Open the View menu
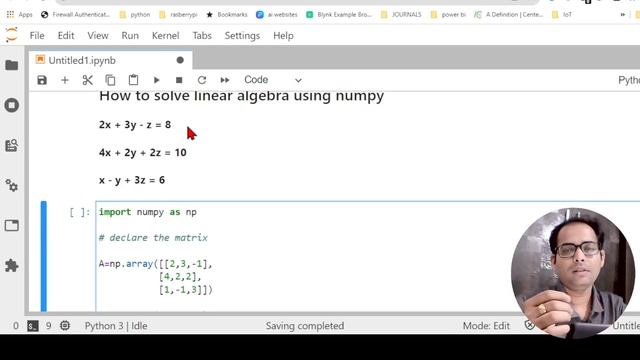This screenshot has width=640, height=360. 98,36
